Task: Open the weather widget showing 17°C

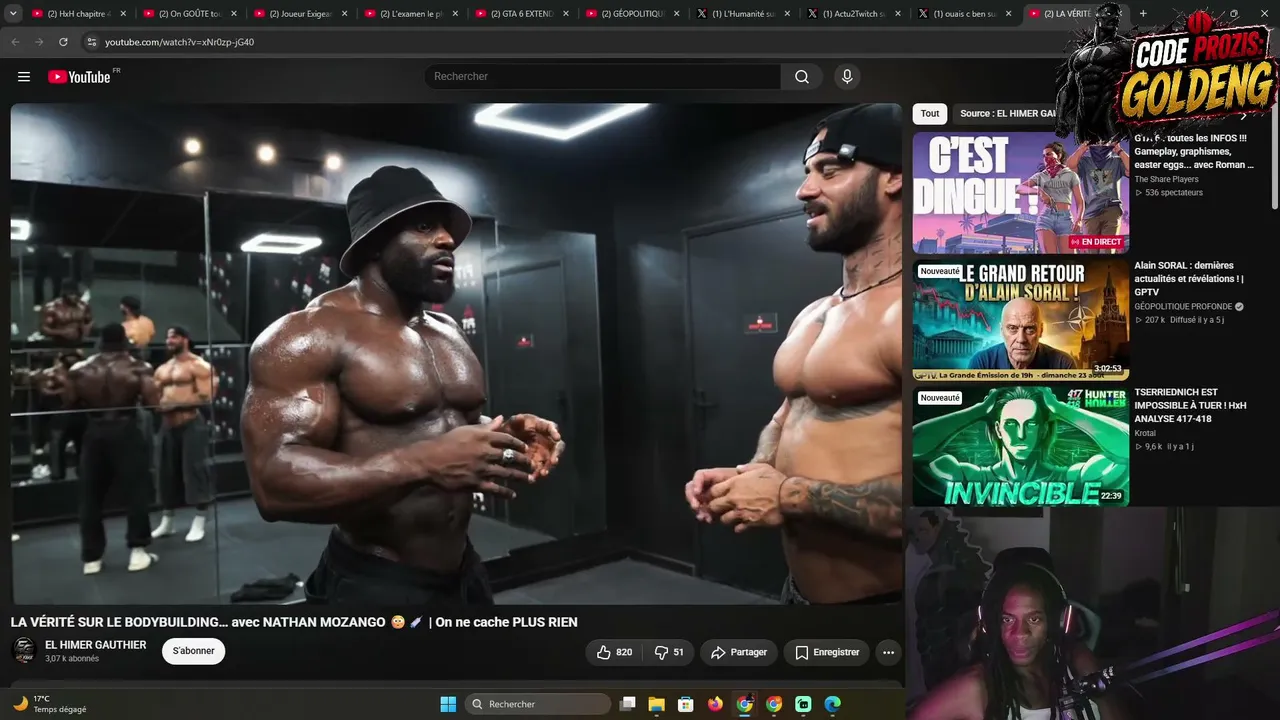Action: click(48, 704)
